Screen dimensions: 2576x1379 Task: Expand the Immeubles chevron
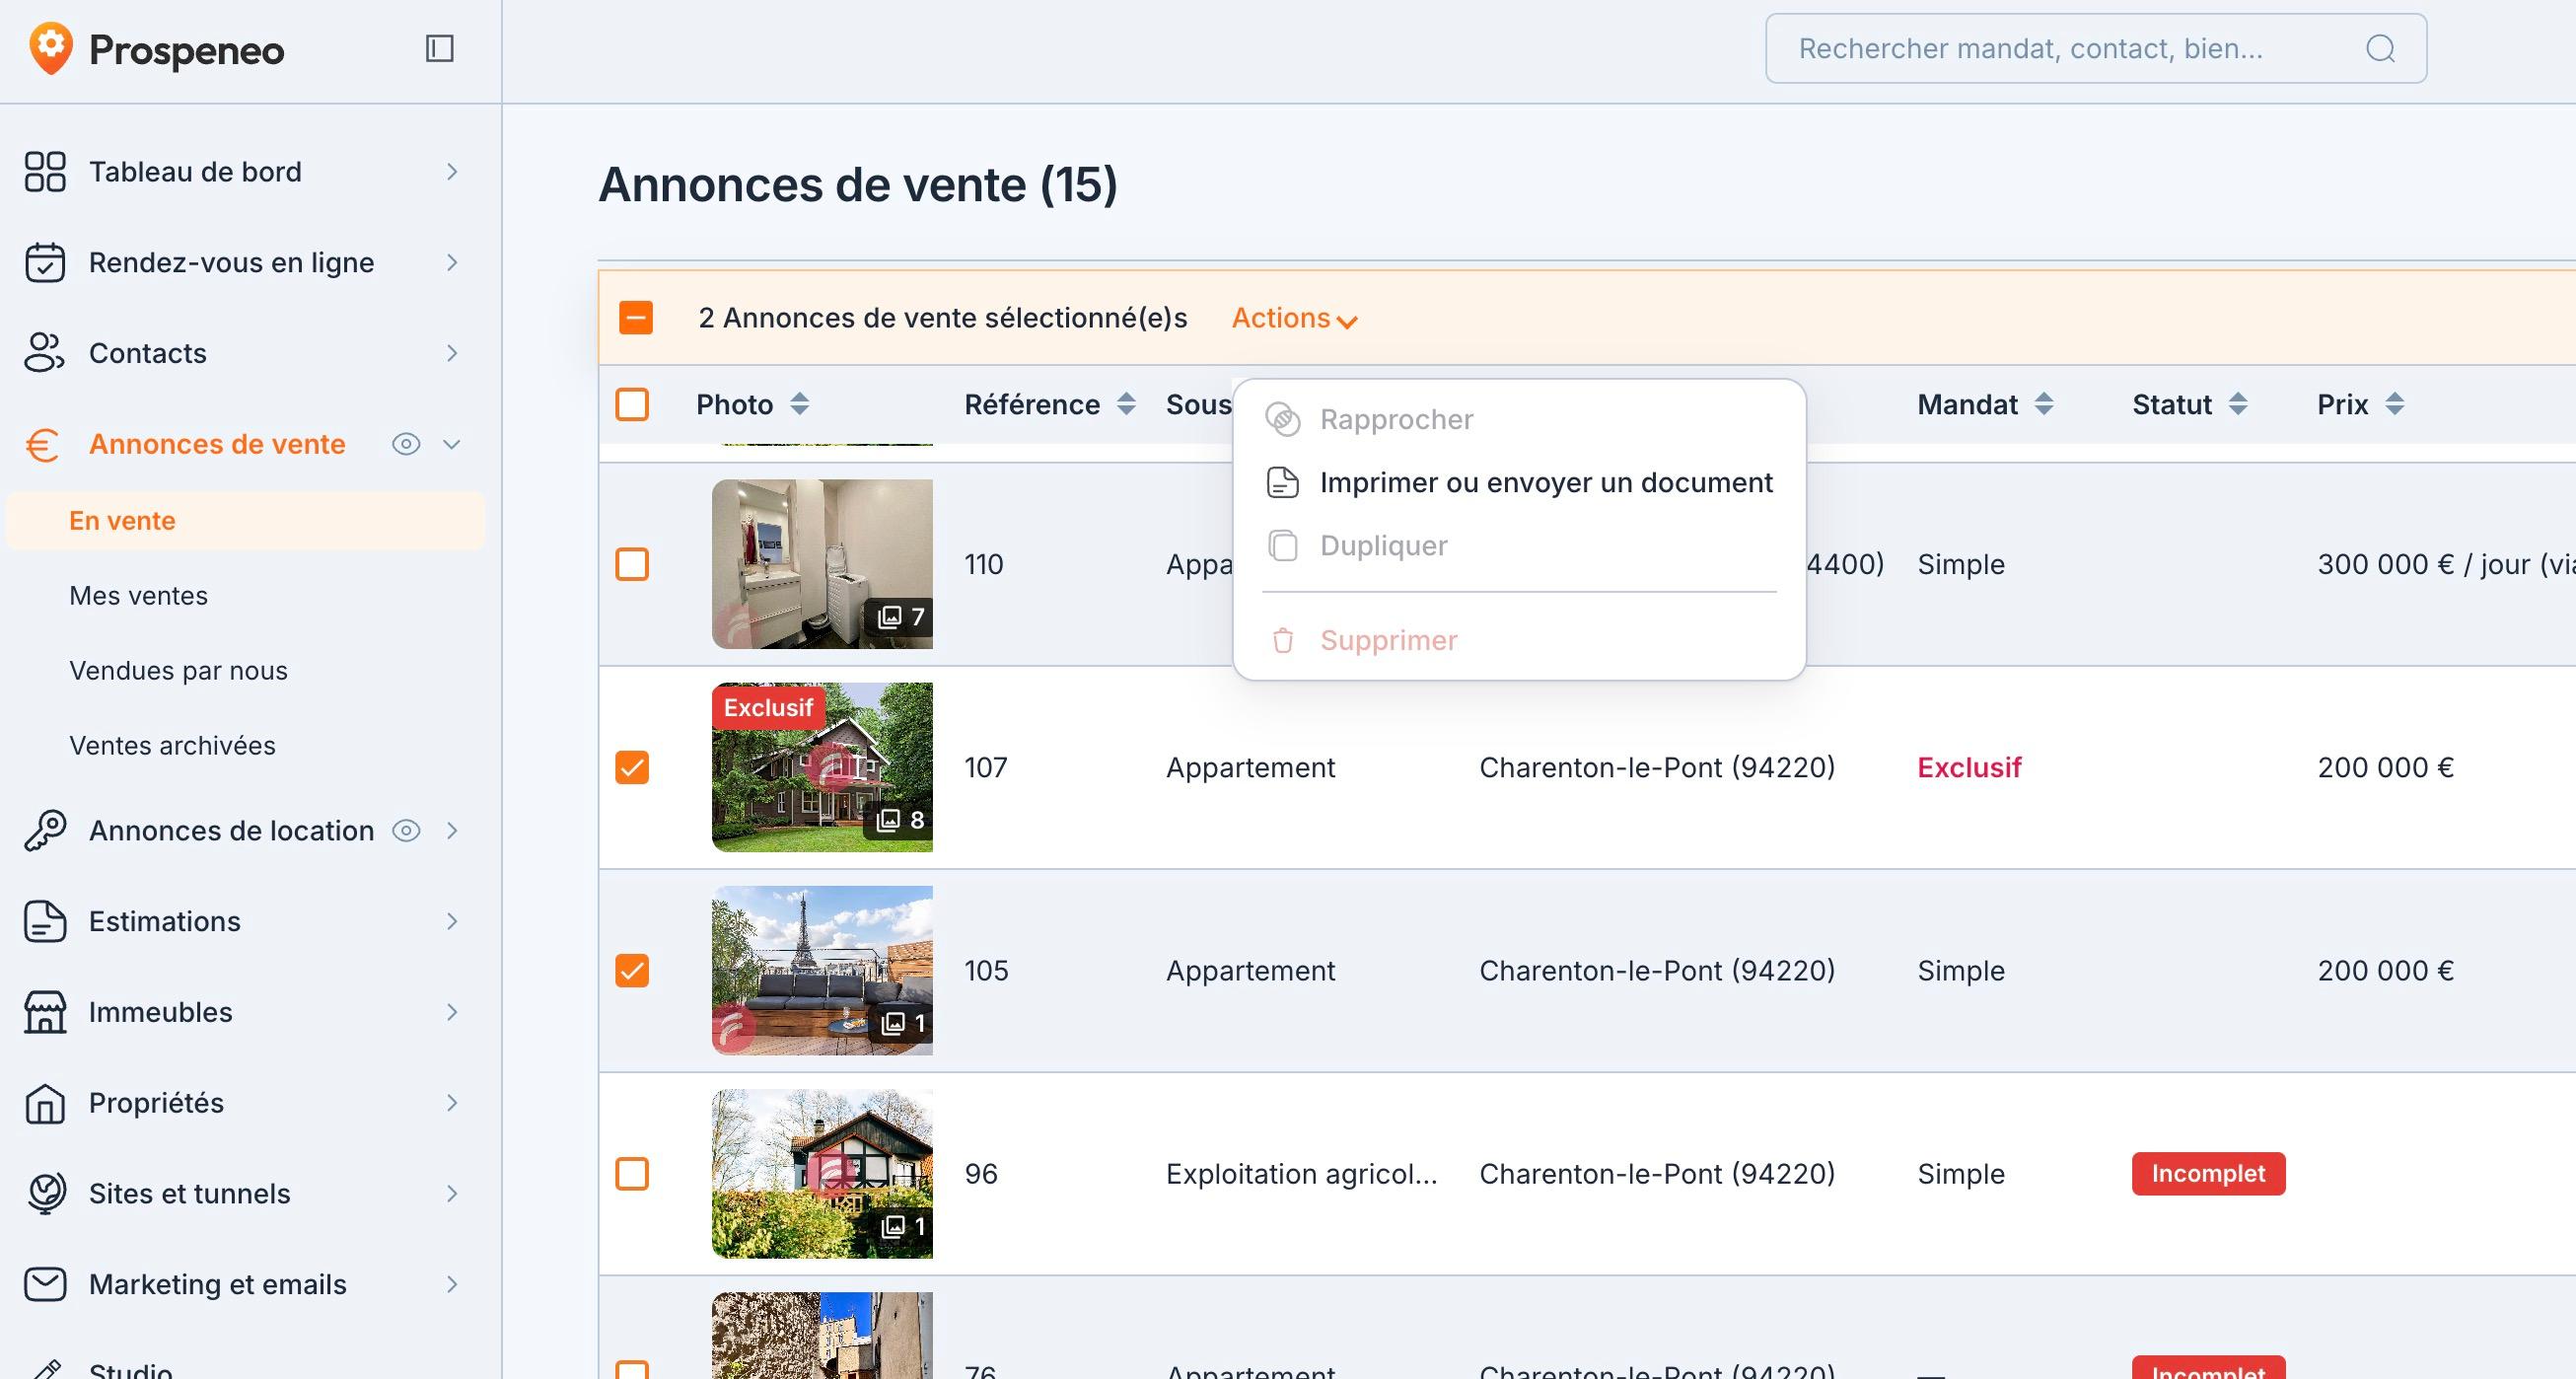452,1012
